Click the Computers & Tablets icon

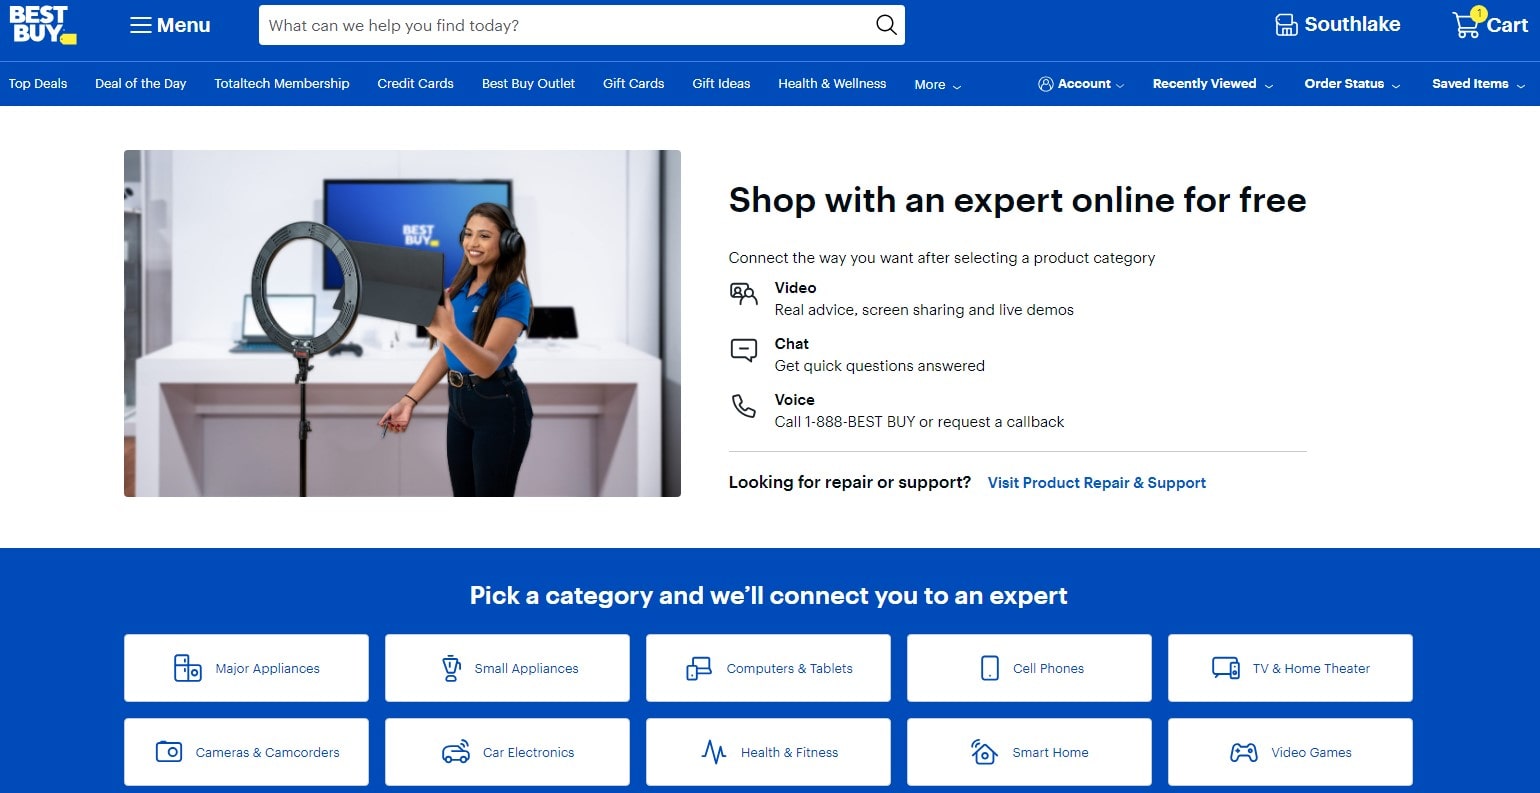coord(699,668)
